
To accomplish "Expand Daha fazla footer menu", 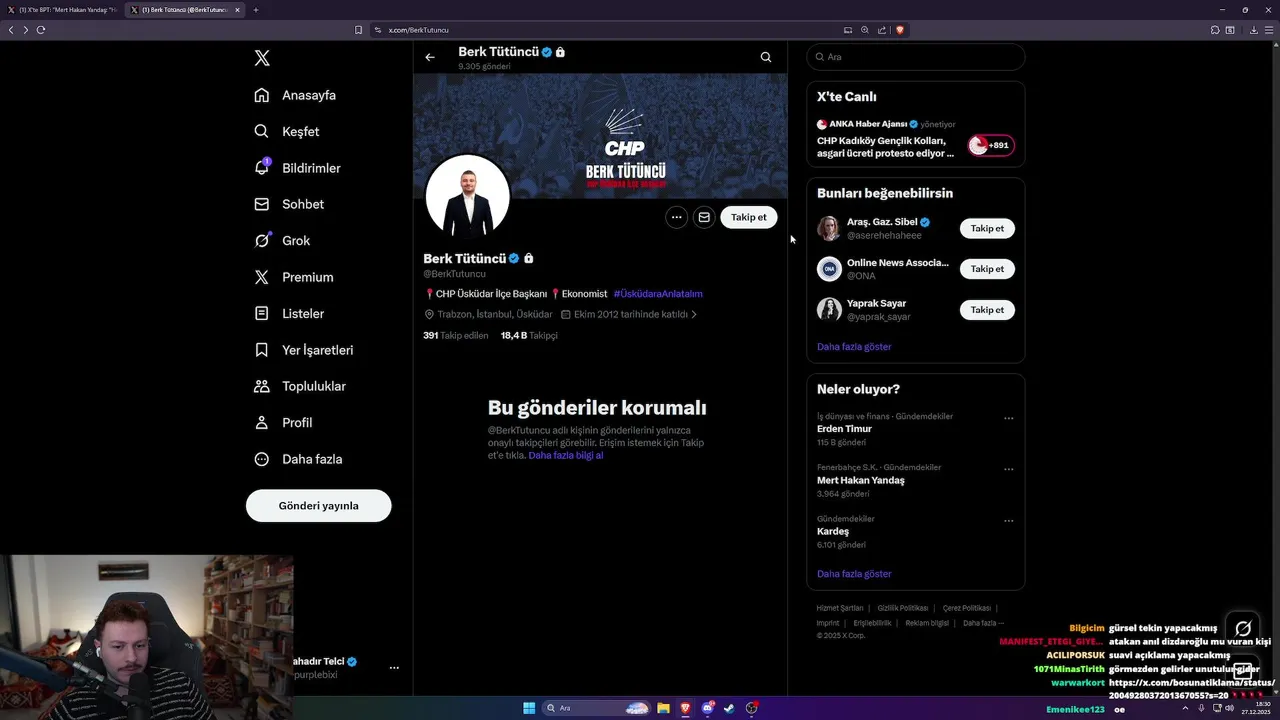I will tap(983, 623).
